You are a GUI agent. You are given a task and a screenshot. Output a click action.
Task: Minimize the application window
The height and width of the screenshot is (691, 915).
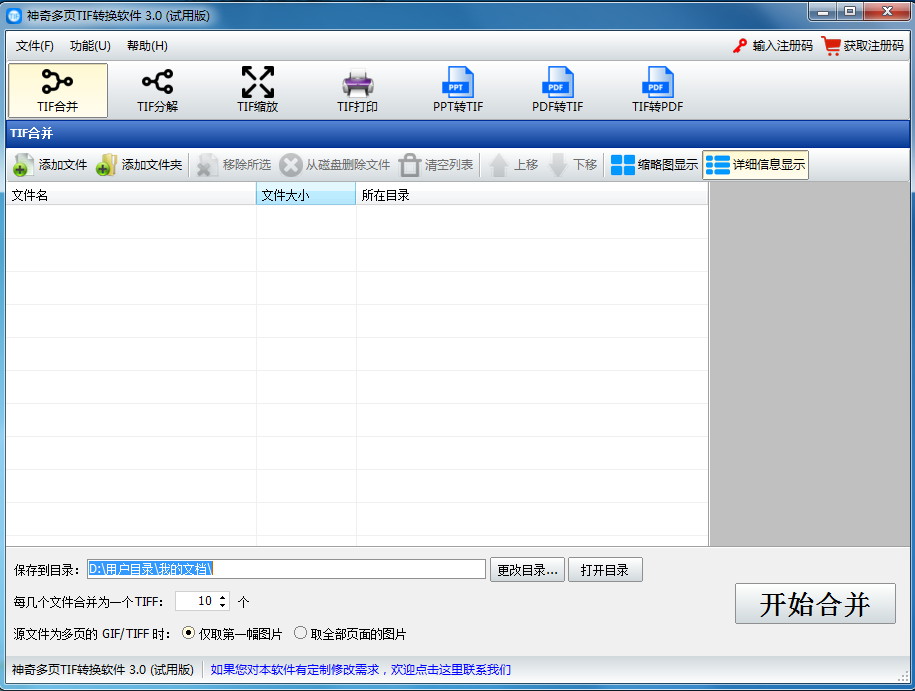click(823, 11)
